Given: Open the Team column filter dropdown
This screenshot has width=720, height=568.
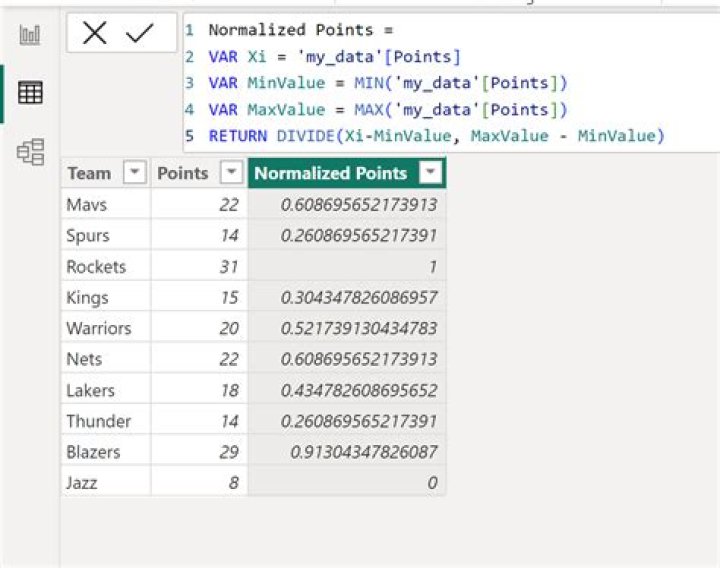Looking at the screenshot, I should 134,173.
